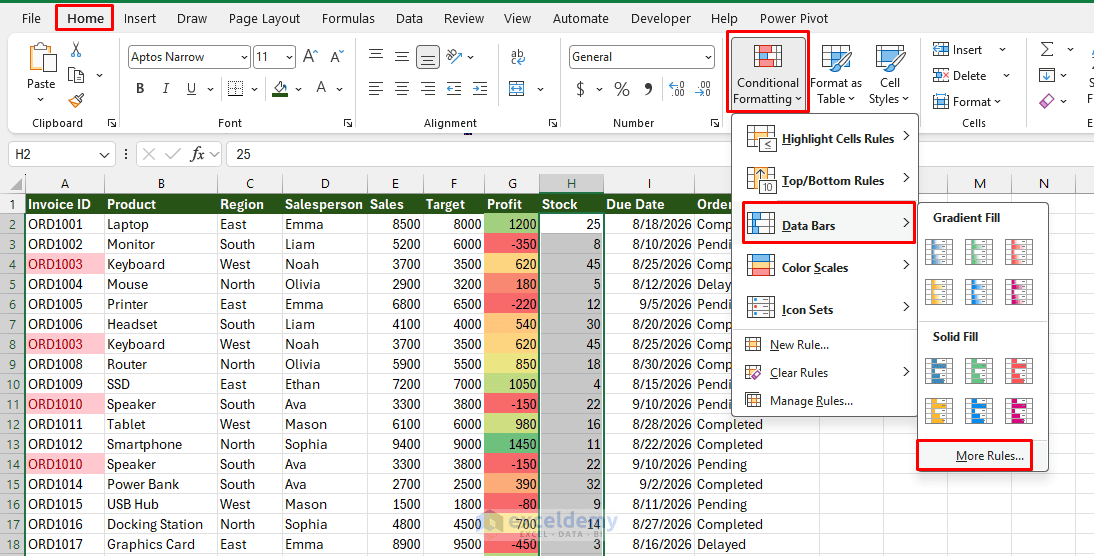This screenshot has width=1094, height=556.
Task: Toggle Align Left
Action: point(376,89)
